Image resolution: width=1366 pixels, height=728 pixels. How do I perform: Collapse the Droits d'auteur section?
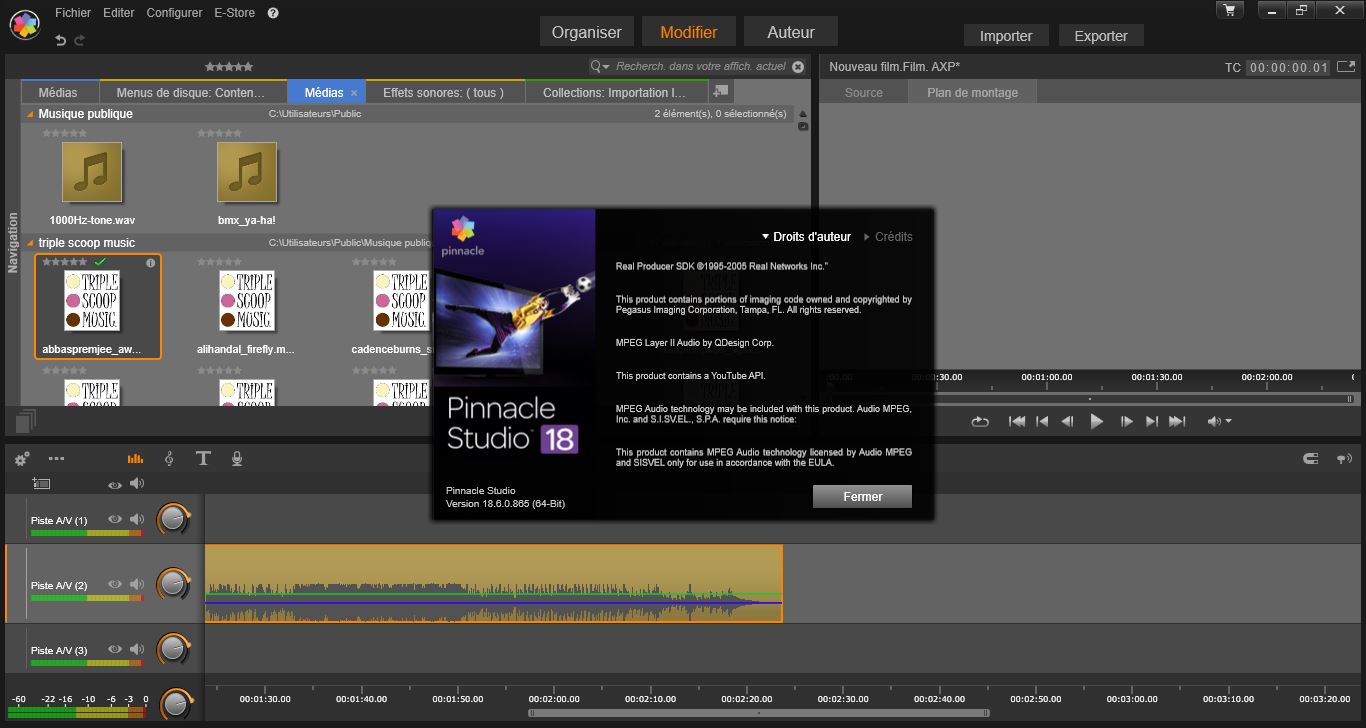806,237
